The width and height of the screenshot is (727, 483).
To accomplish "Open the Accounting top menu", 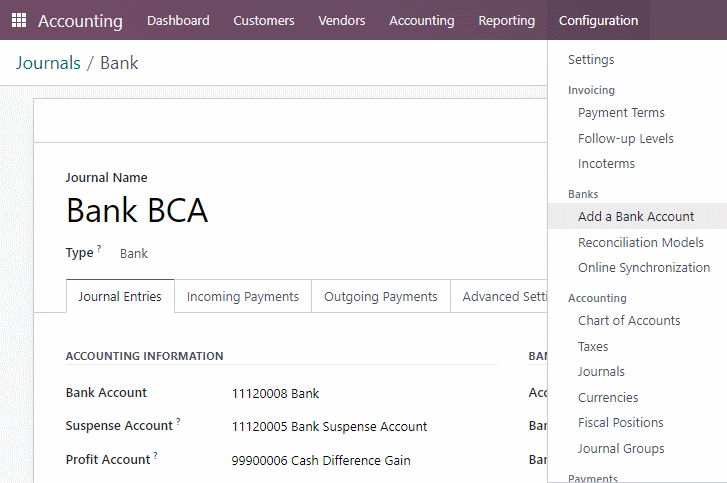I will pos(421,20).
